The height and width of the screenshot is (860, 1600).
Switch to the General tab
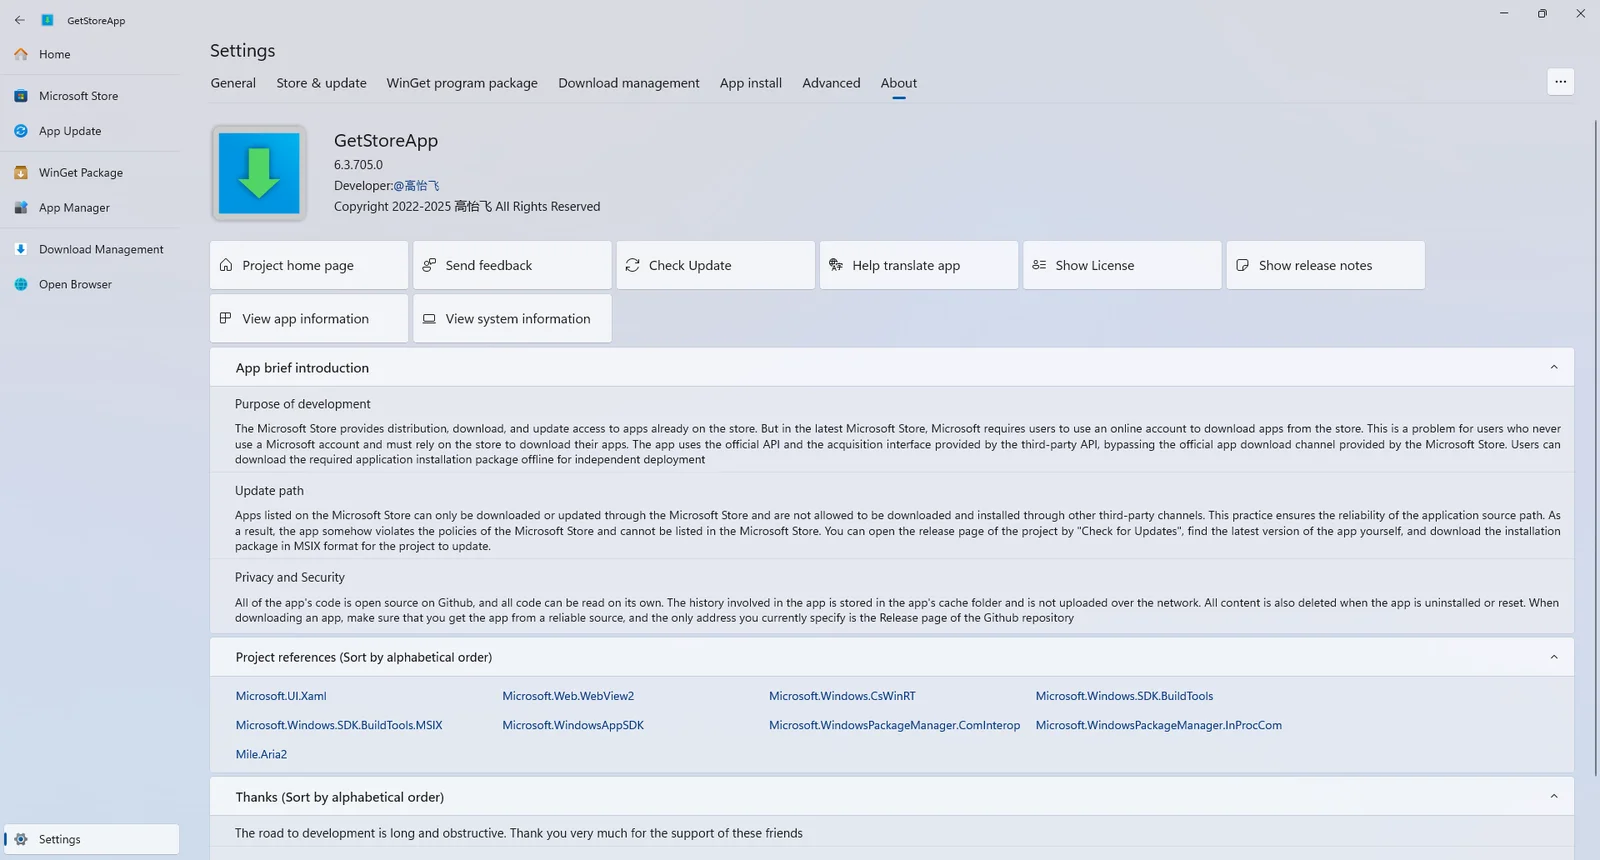pos(233,83)
